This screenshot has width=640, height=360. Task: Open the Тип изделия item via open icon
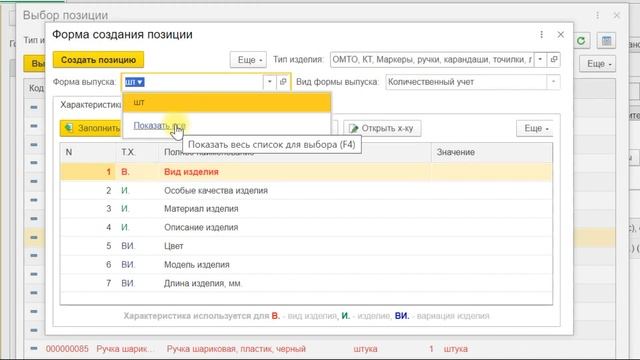(x=553, y=60)
